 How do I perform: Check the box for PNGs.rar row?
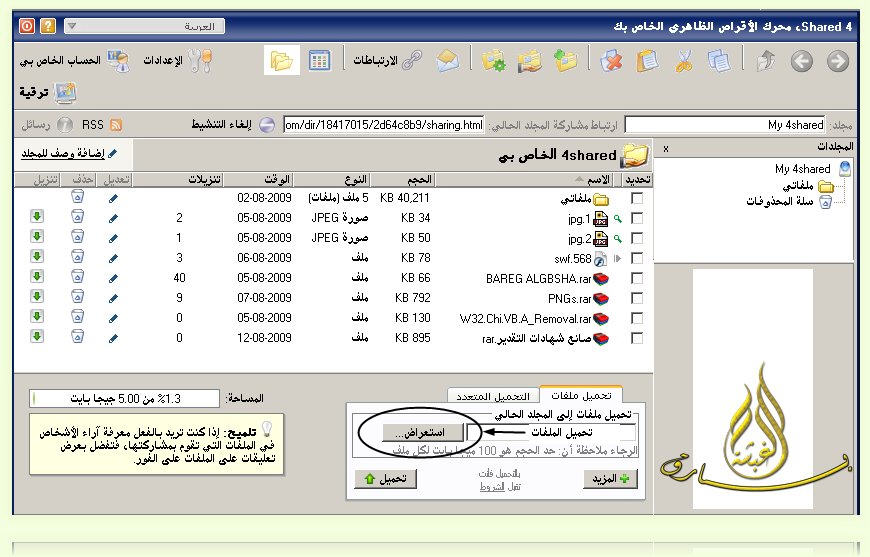(637, 298)
